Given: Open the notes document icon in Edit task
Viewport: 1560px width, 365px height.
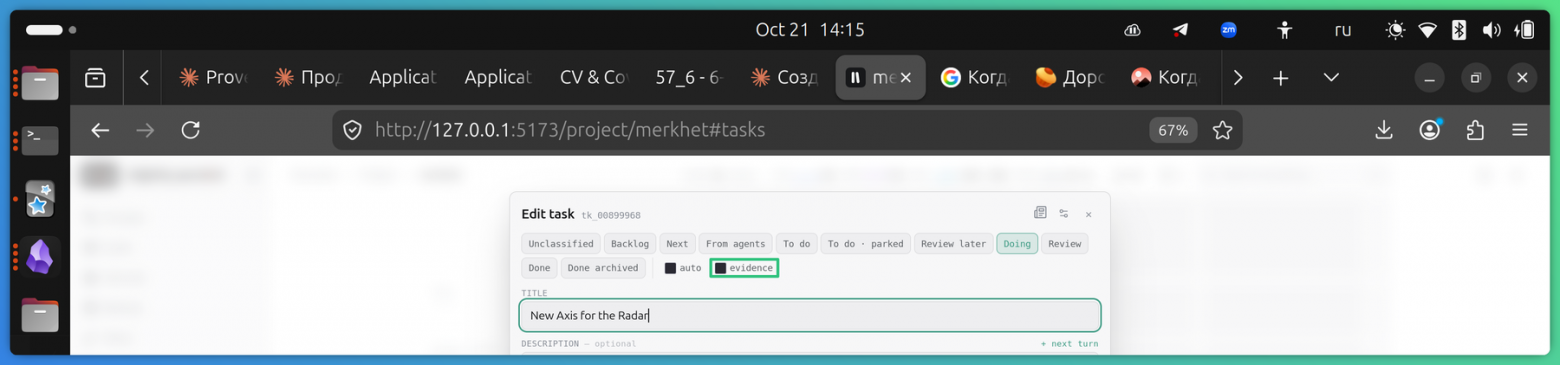Looking at the screenshot, I should point(1040,213).
